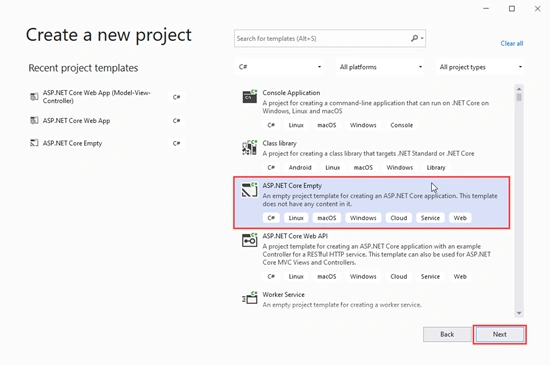Select Worker Service template title
Image resolution: width=550 pixels, height=365 pixels.
283,295
